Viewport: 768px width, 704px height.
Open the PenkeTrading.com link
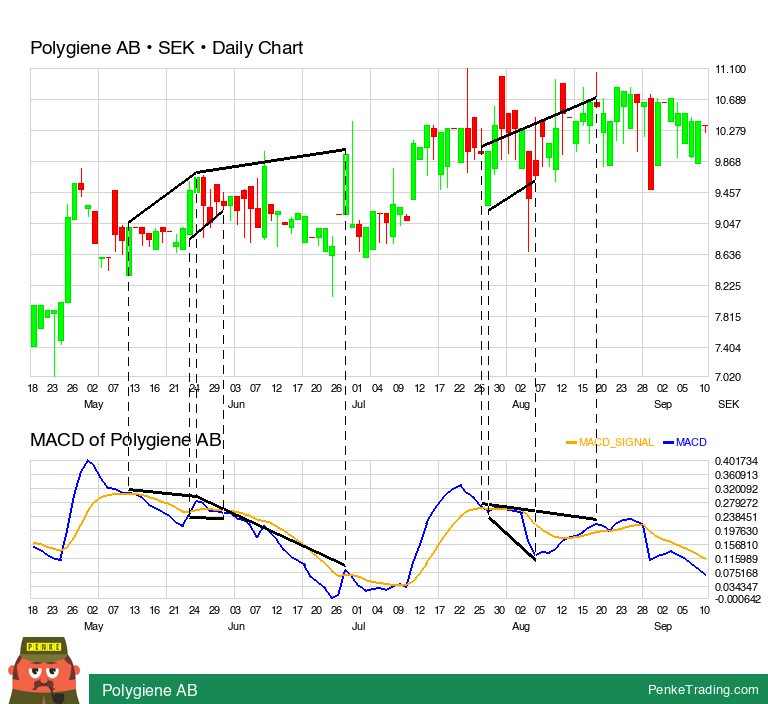[x=703, y=690]
